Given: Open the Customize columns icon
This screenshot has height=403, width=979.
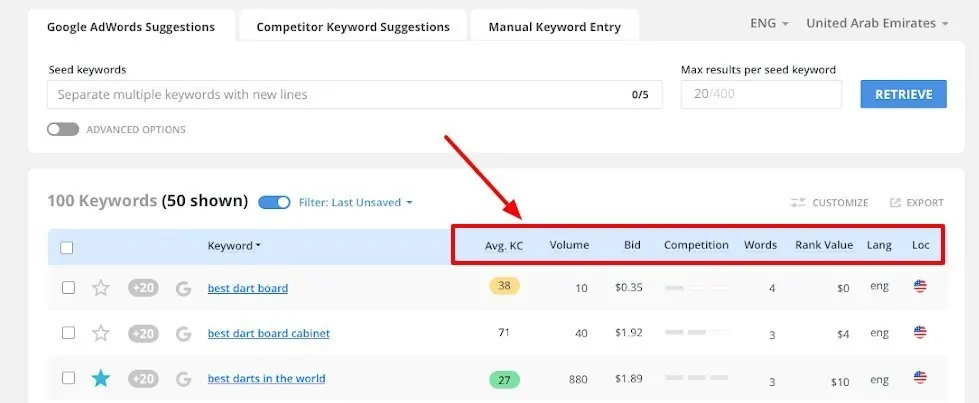Looking at the screenshot, I should (798, 202).
